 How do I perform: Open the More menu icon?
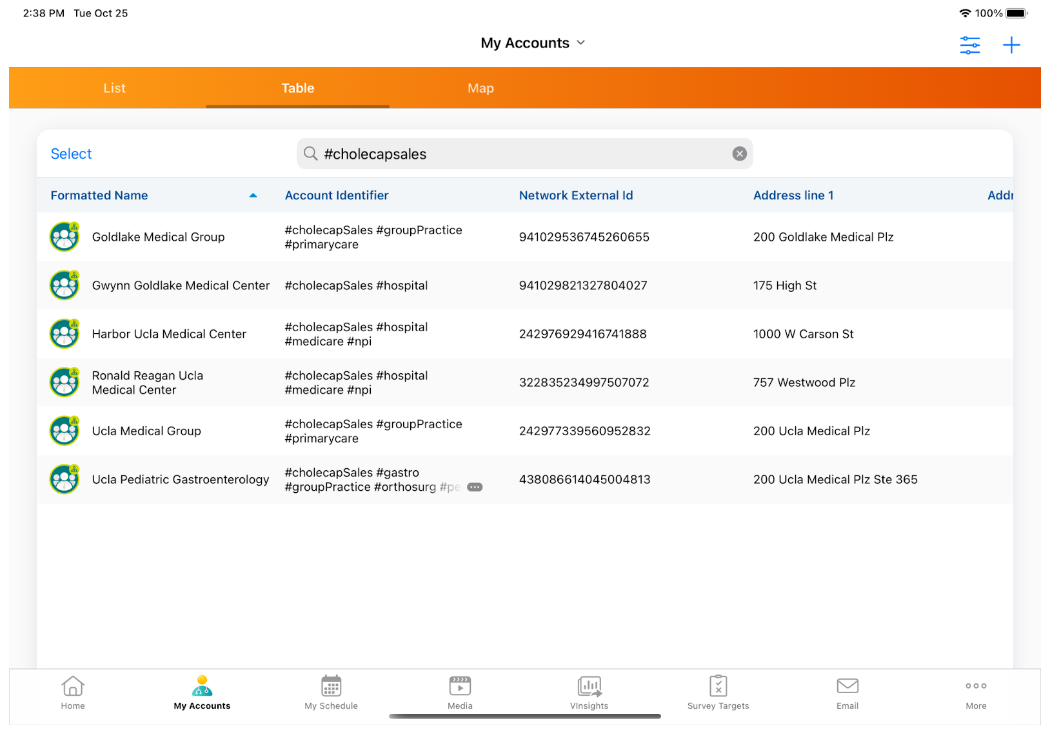click(x=976, y=686)
